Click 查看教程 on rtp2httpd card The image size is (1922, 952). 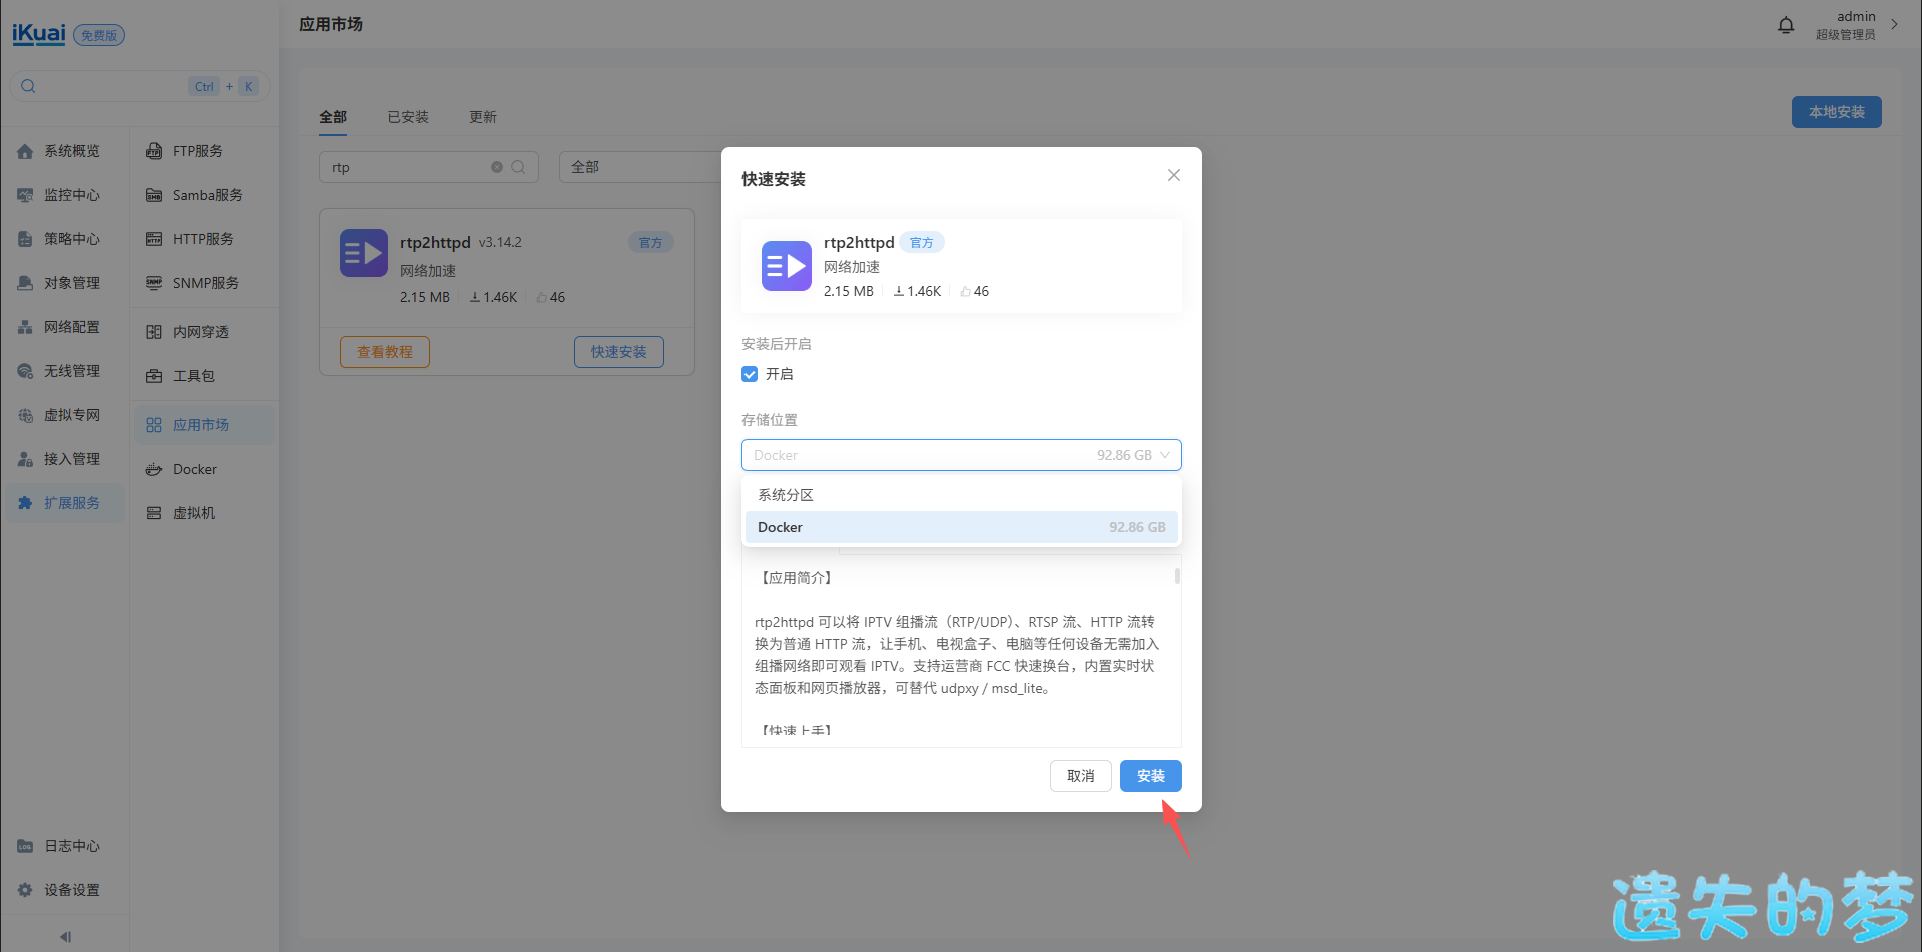click(x=385, y=352)
